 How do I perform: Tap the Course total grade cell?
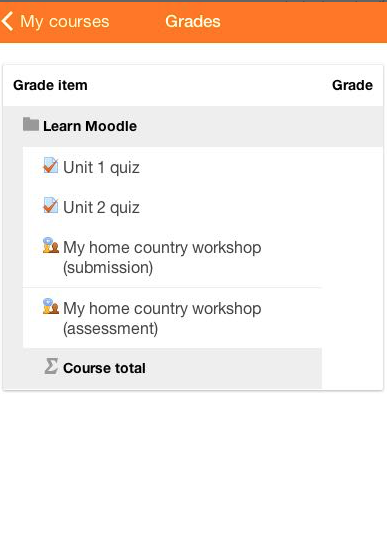352,368
